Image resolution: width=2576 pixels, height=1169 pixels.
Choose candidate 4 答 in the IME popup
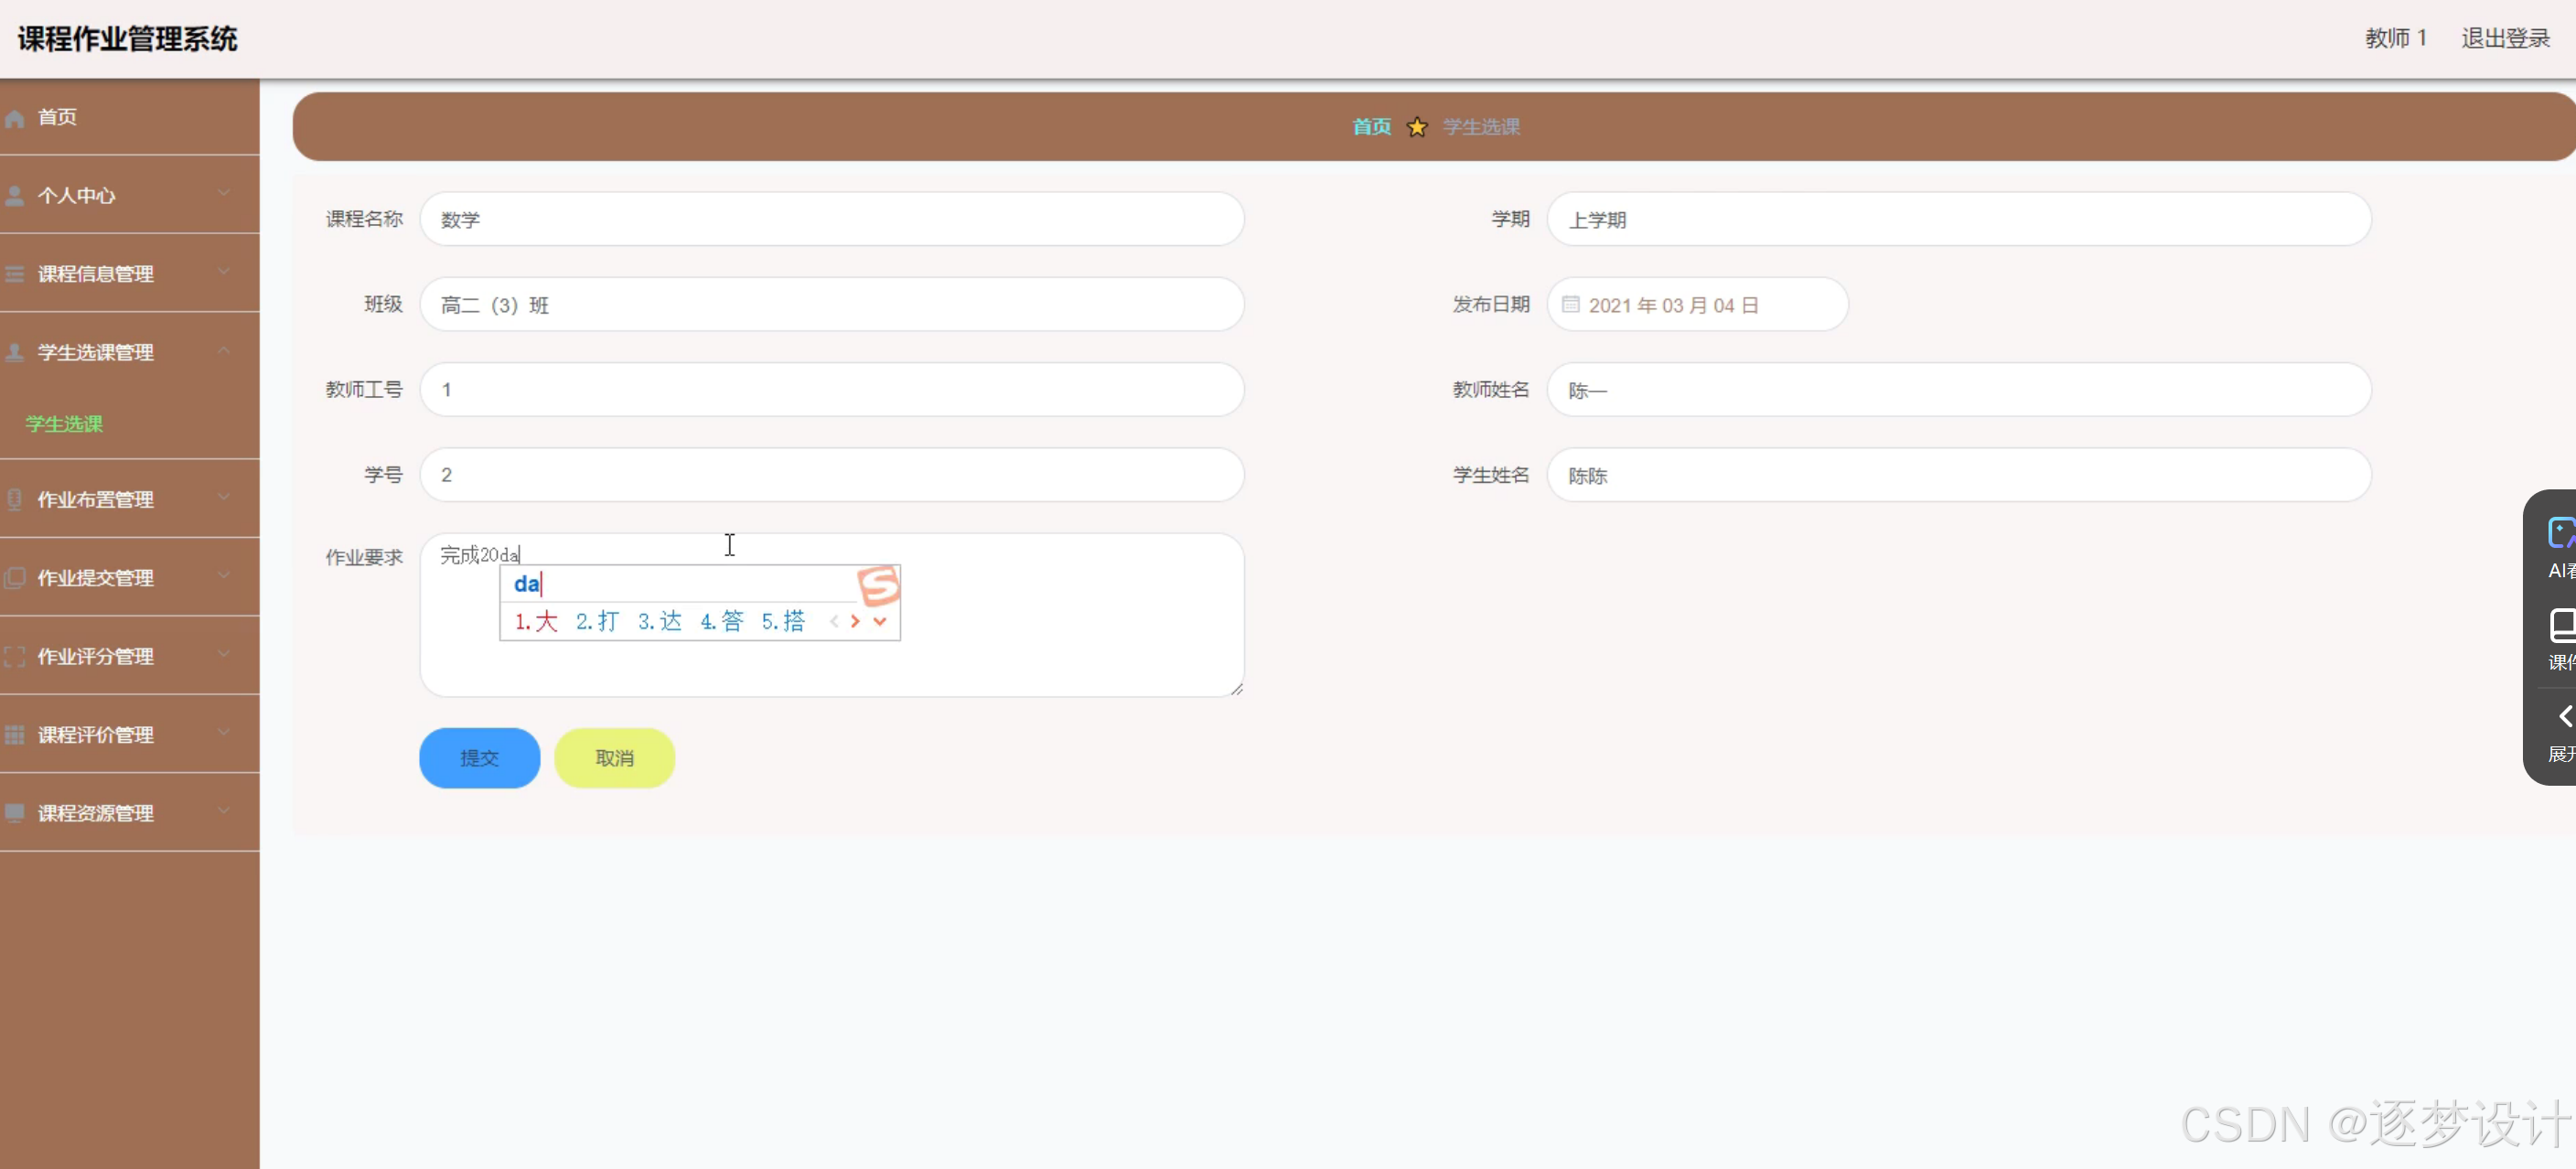point(721,621)
